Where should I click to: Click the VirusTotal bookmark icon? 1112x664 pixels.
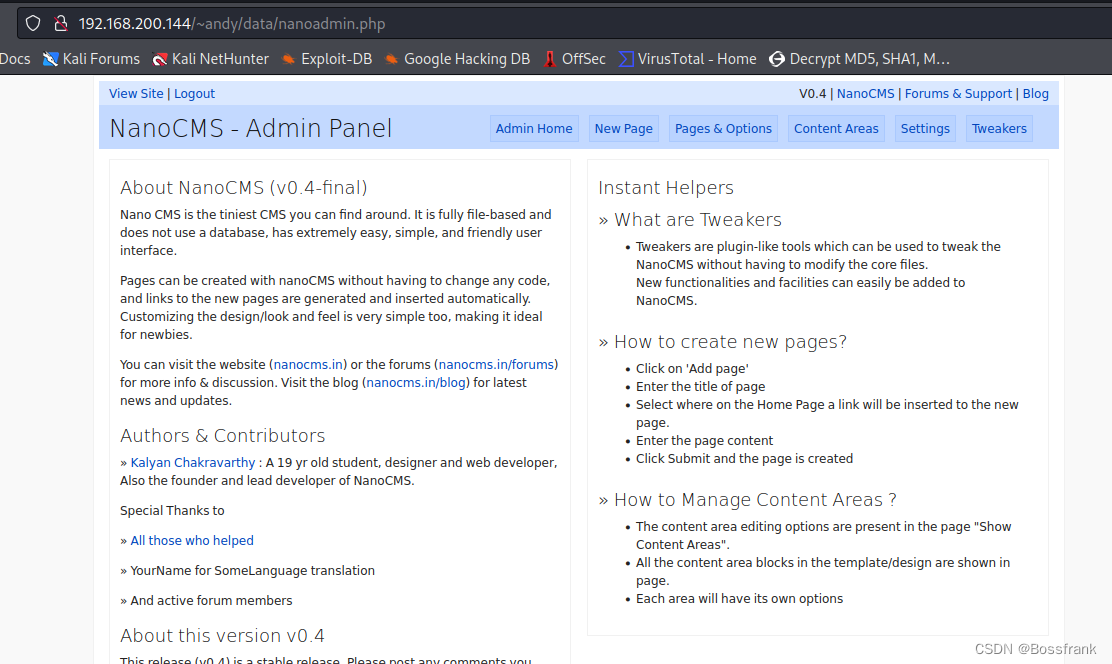tap(626, 59)
